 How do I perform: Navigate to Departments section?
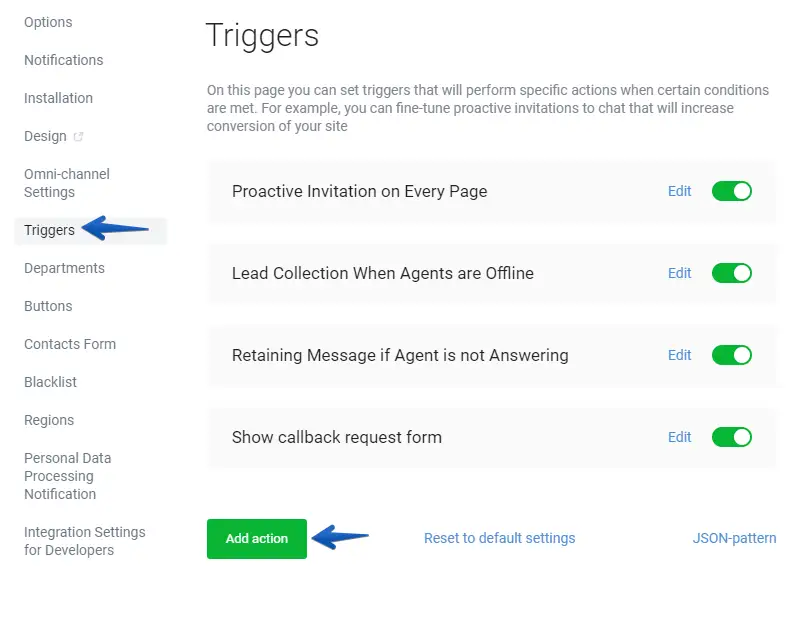pos(64,268)
